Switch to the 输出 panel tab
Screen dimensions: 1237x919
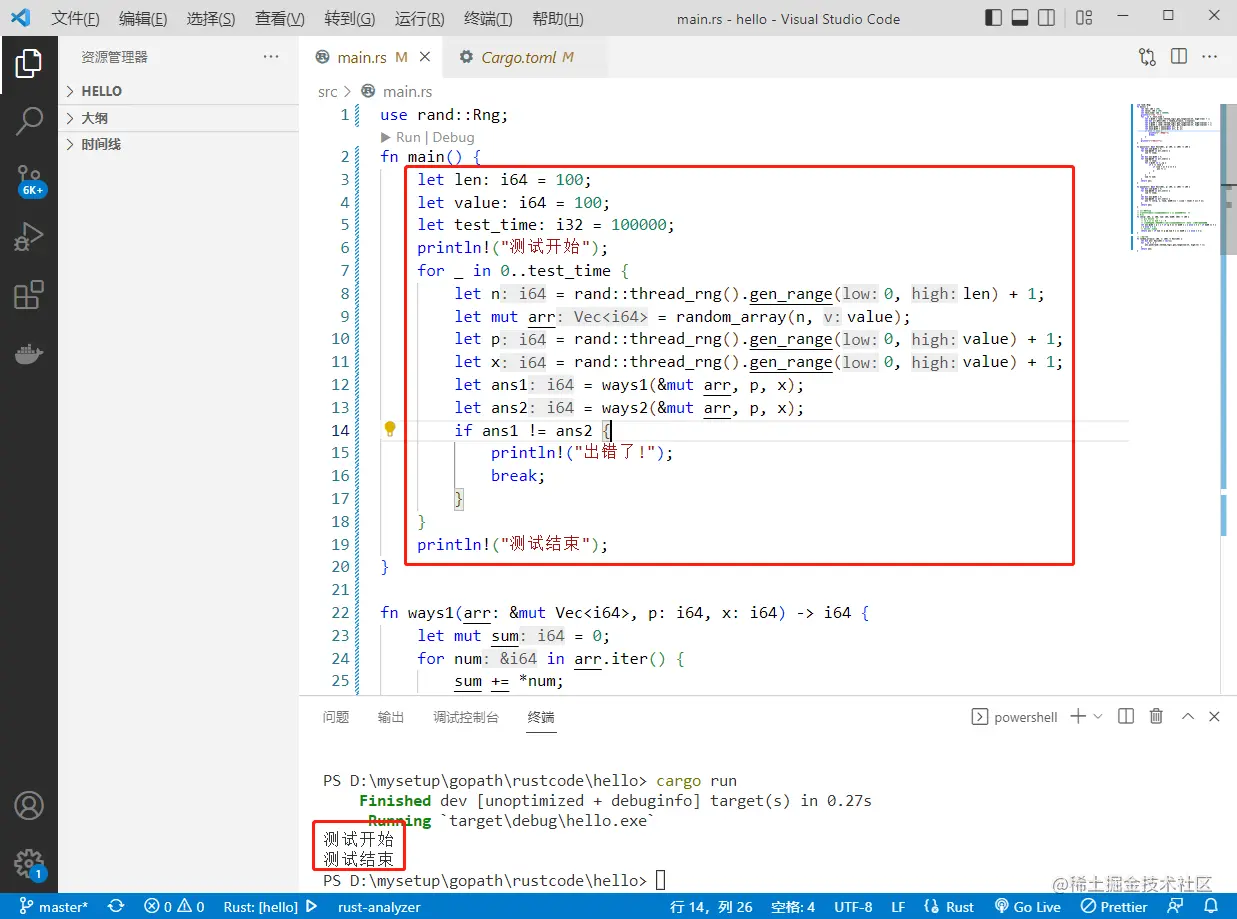click(x=391, y=717)
